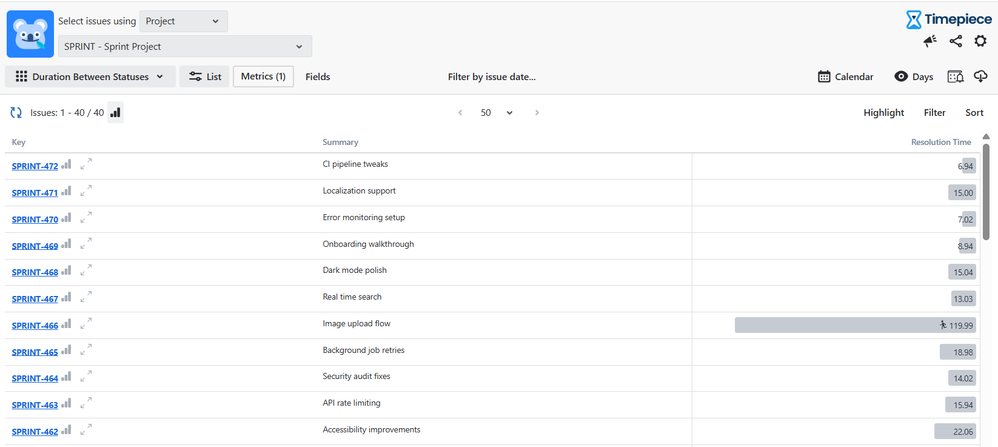Open bar chart icon for SPRINT-467

(x=66, y=298)
